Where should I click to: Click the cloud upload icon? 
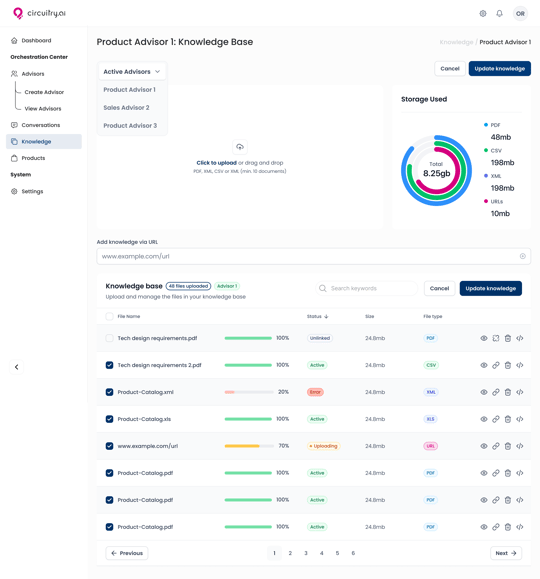tap(240, 147)
